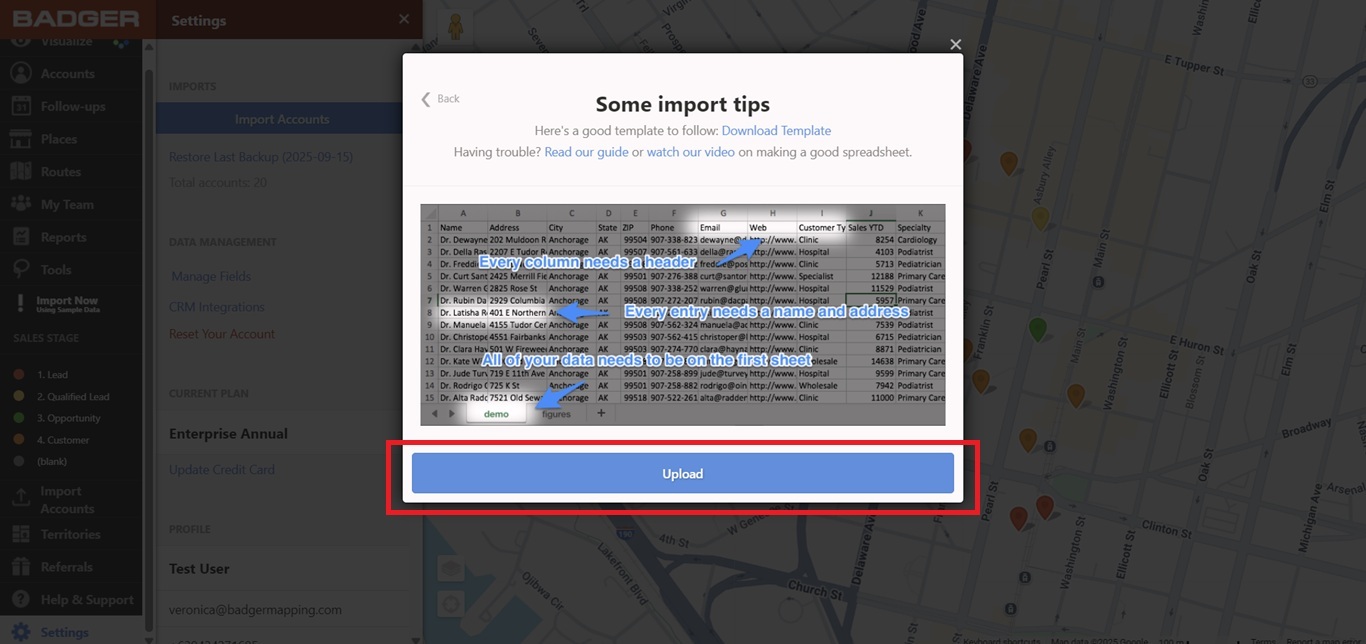The height and width of the screenshot is (644, 1366).
Task: Click the Manage Fields link
Action: coord(211,276)
